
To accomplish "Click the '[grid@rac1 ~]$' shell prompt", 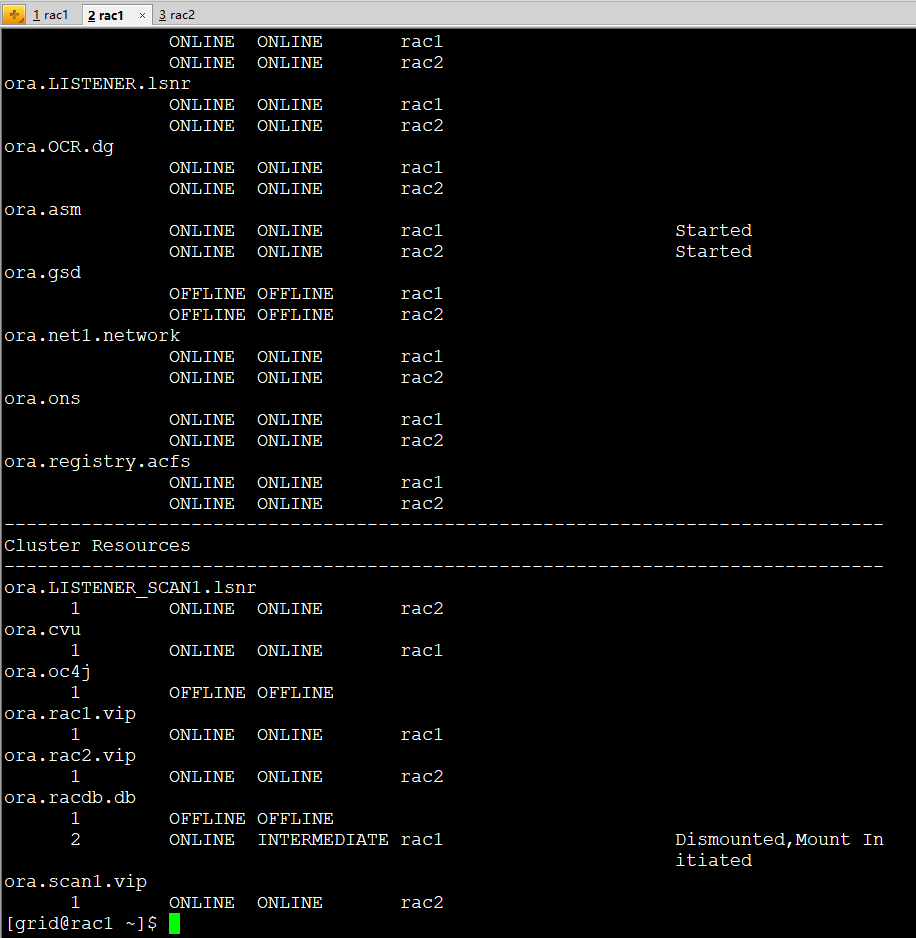I will (81, 924).
